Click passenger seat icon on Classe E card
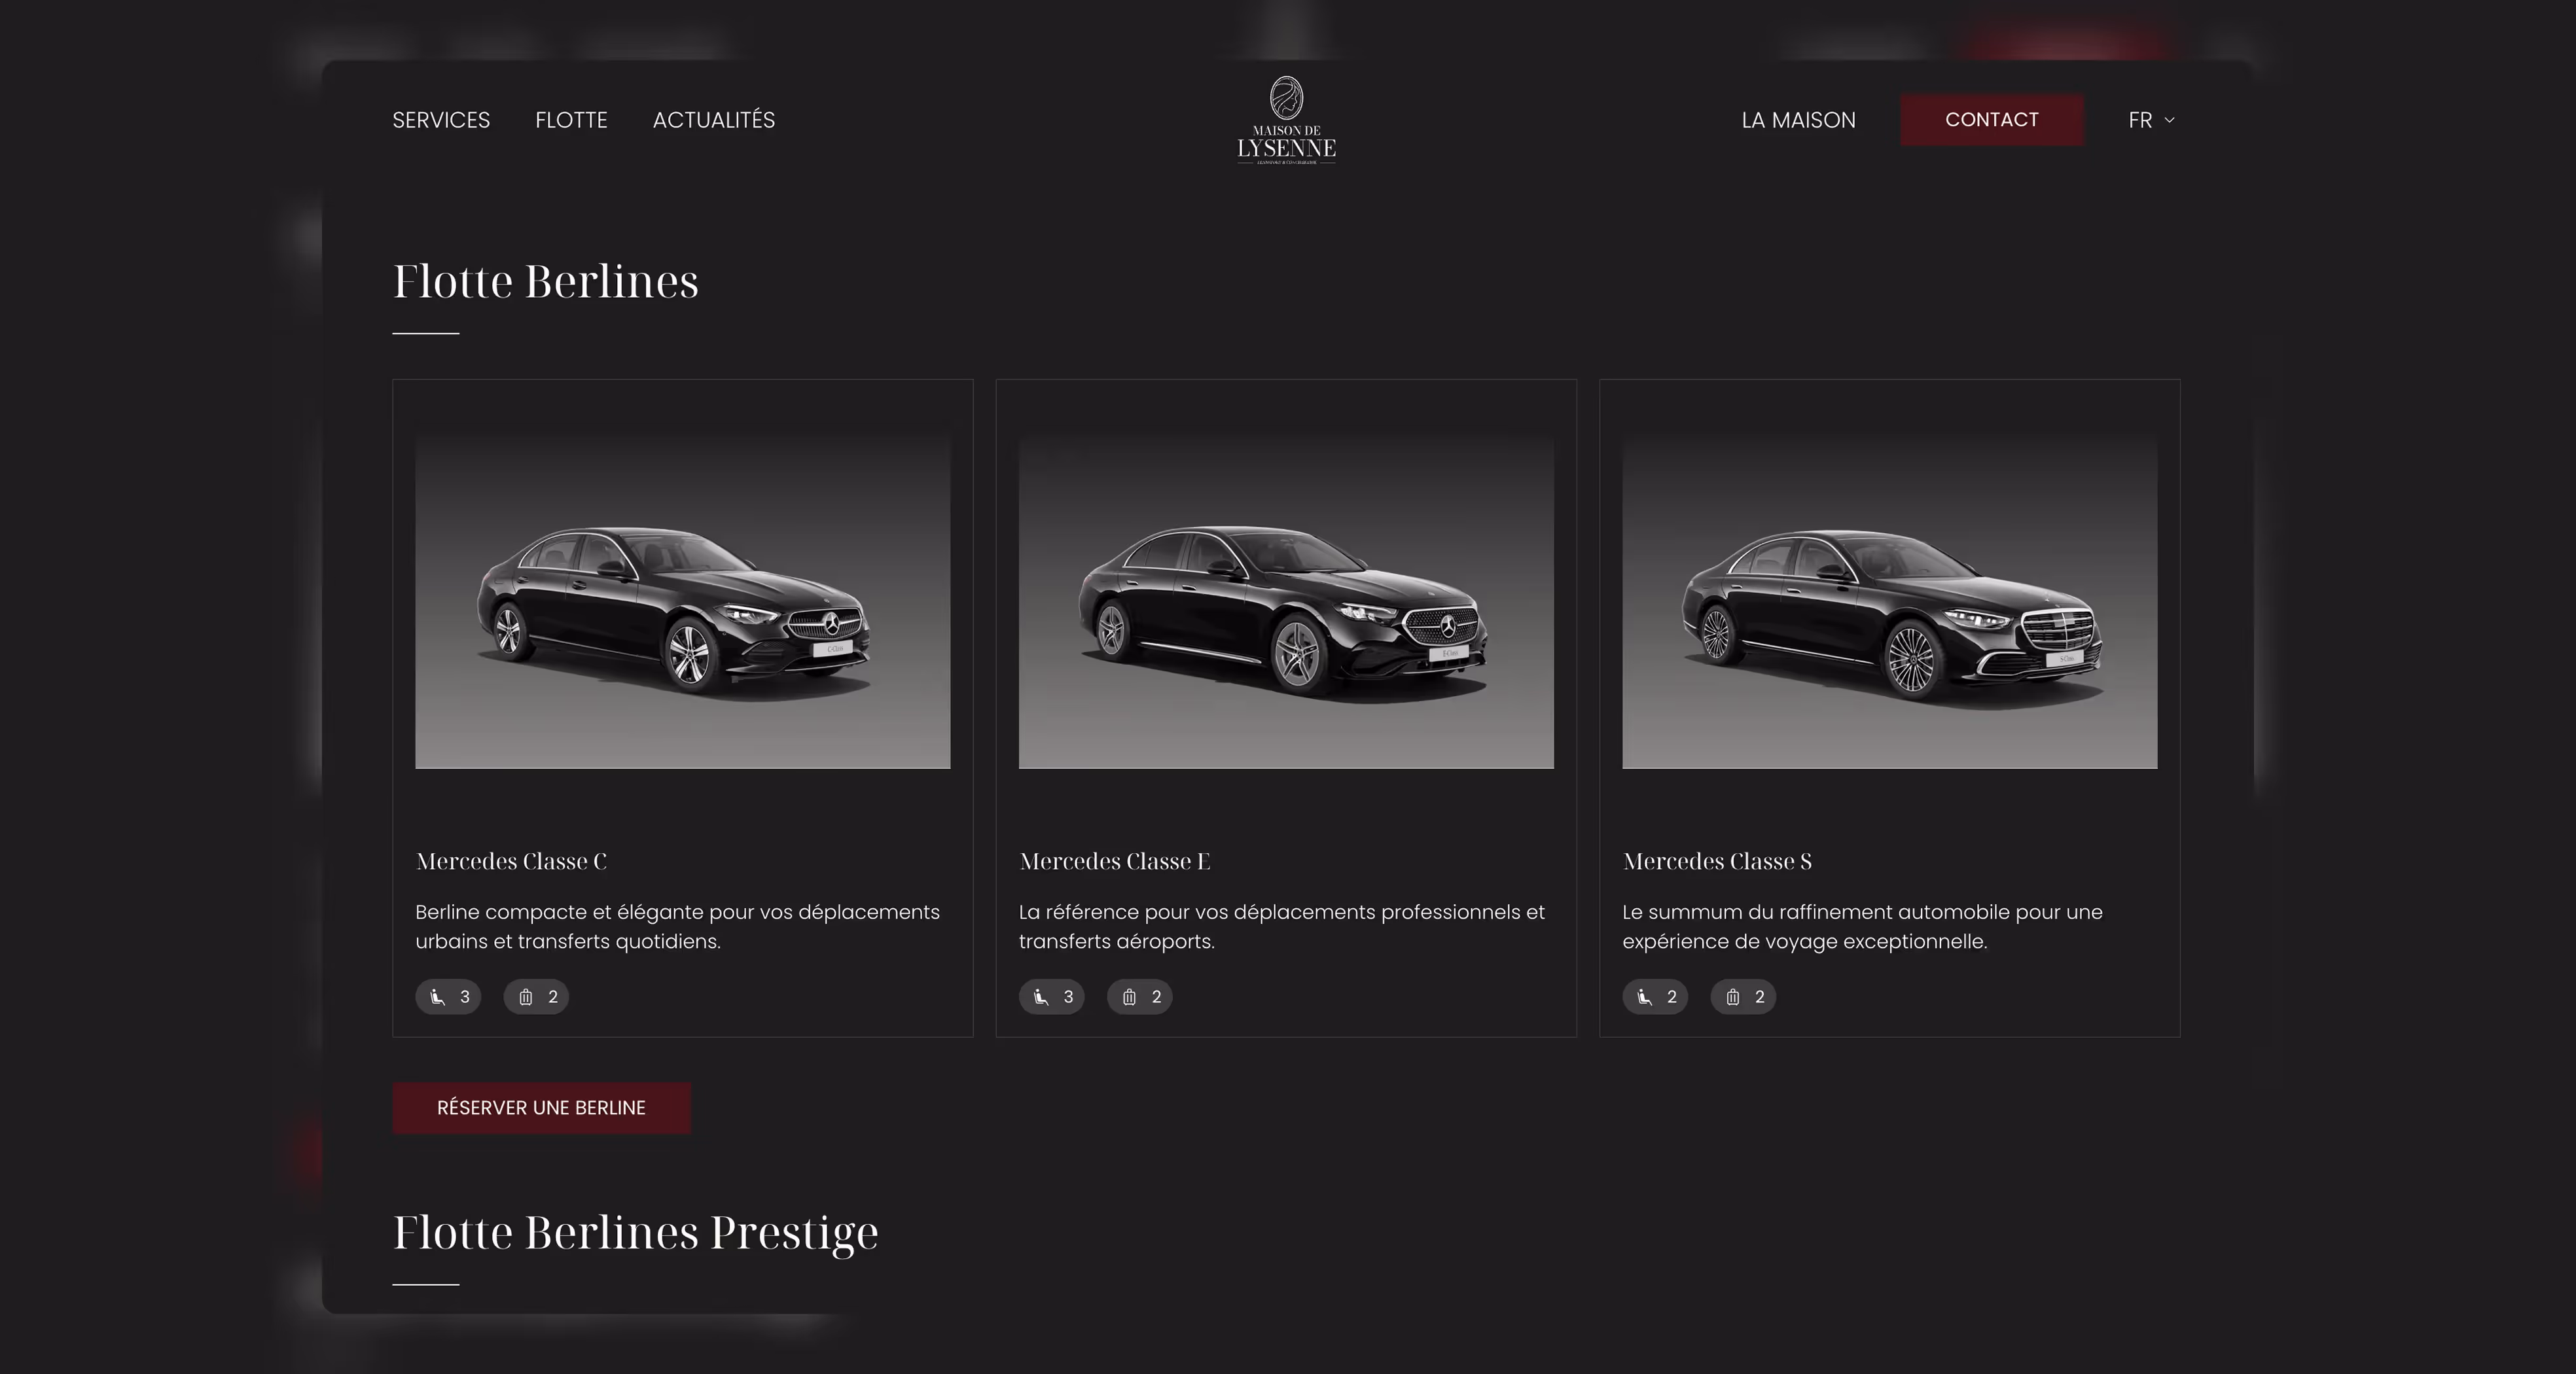 [1041, 997]
